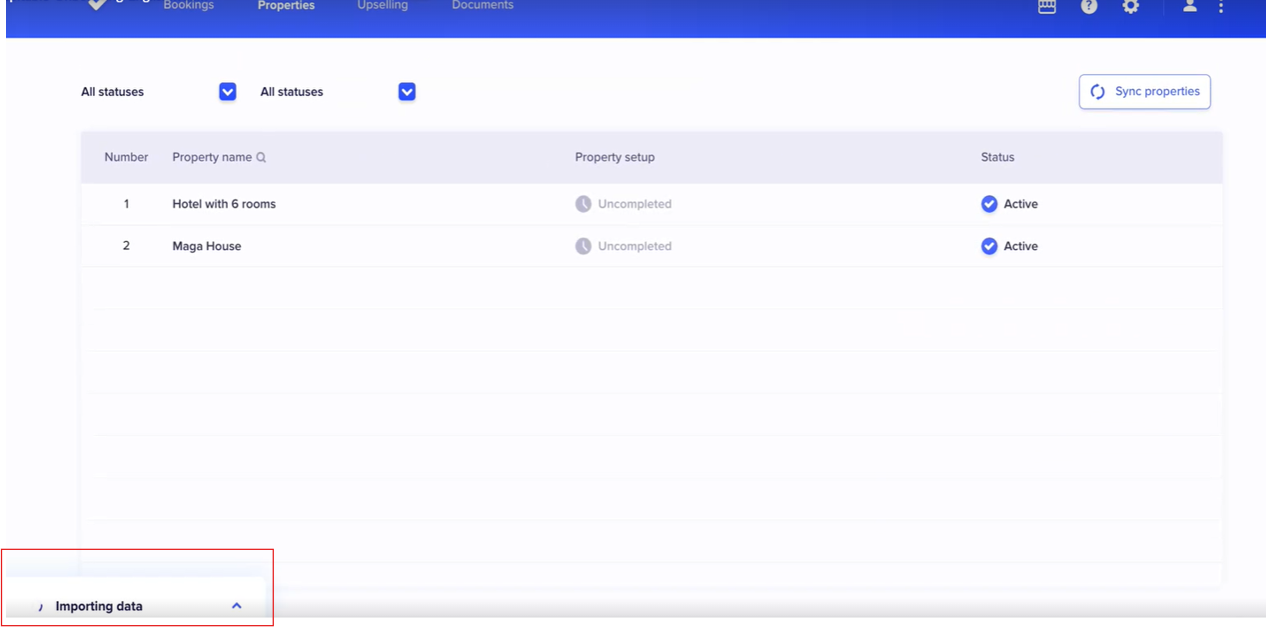The width and height of the screenshot is (1266, 627).
Task: Click the help question mark icon
Action: 1089,6
